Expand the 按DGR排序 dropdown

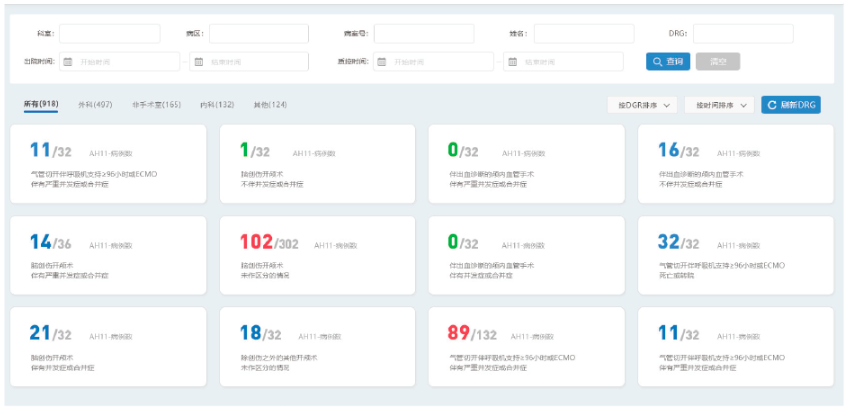[642, 105]
